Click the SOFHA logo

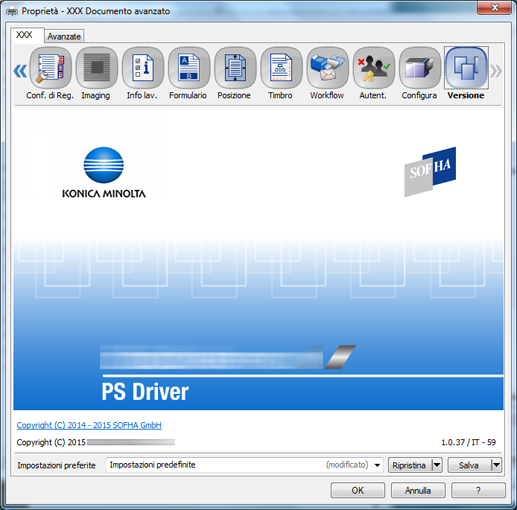click(x=430, y=171)
